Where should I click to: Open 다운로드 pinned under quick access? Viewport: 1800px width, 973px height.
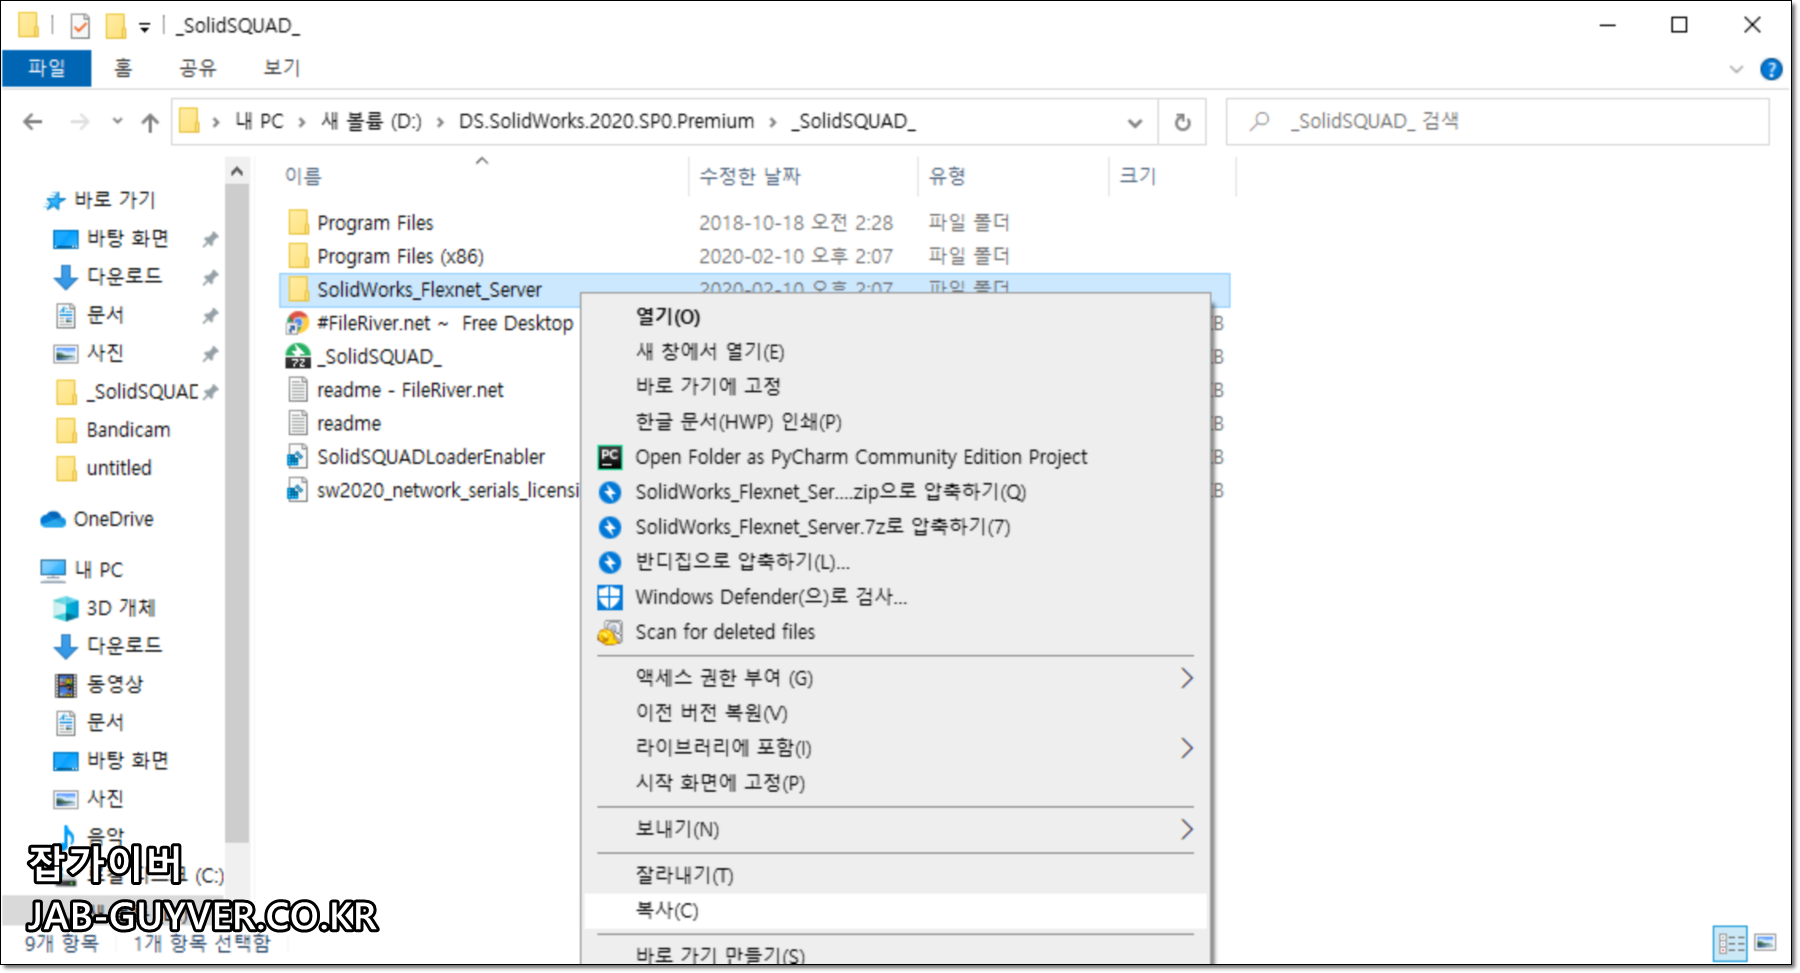(x=107, y=276)
